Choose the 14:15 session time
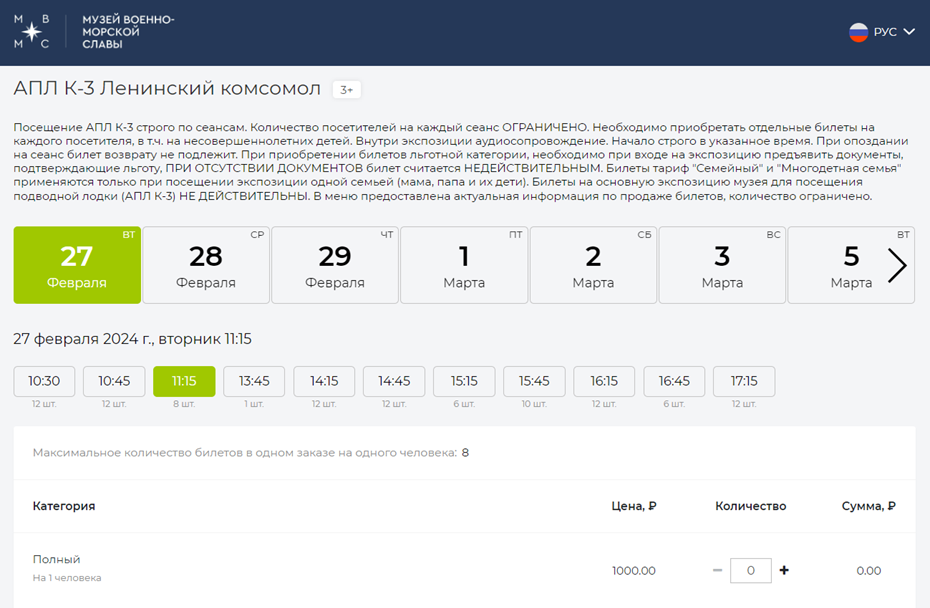 tap(324, 381)
